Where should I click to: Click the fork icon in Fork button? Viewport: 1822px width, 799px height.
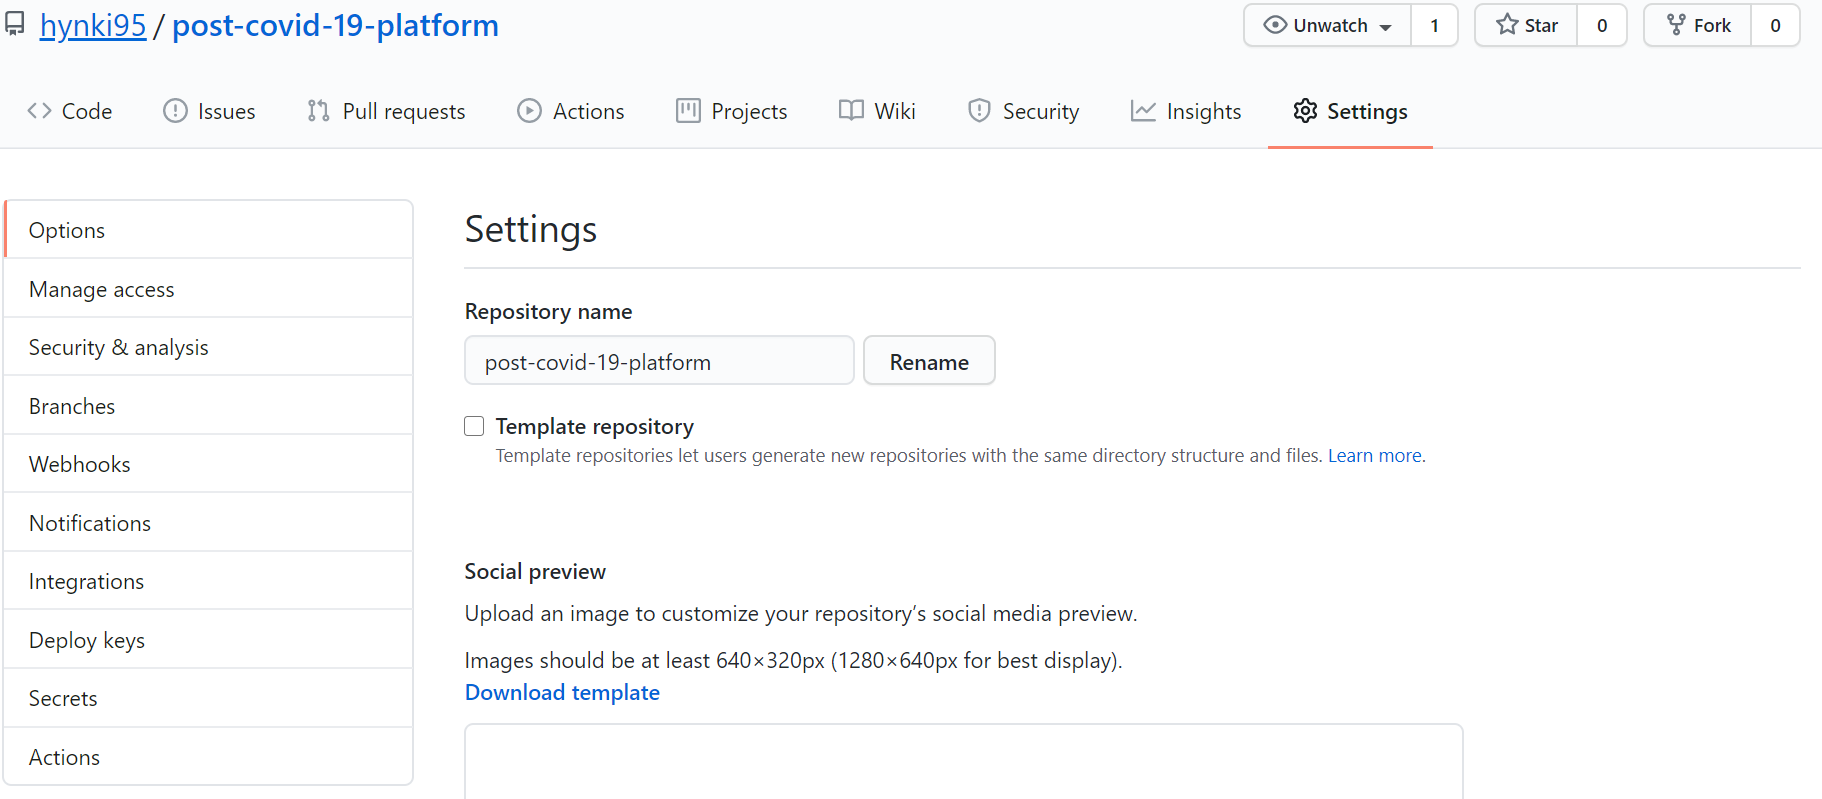click(x=1677, y=25)
